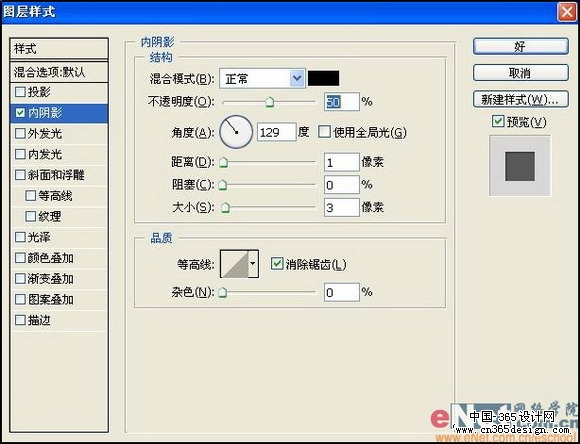The height and width of the screenshot is (444, 580).
Task: Open 混合选项:默认 blending options
Action: point(59,72)
